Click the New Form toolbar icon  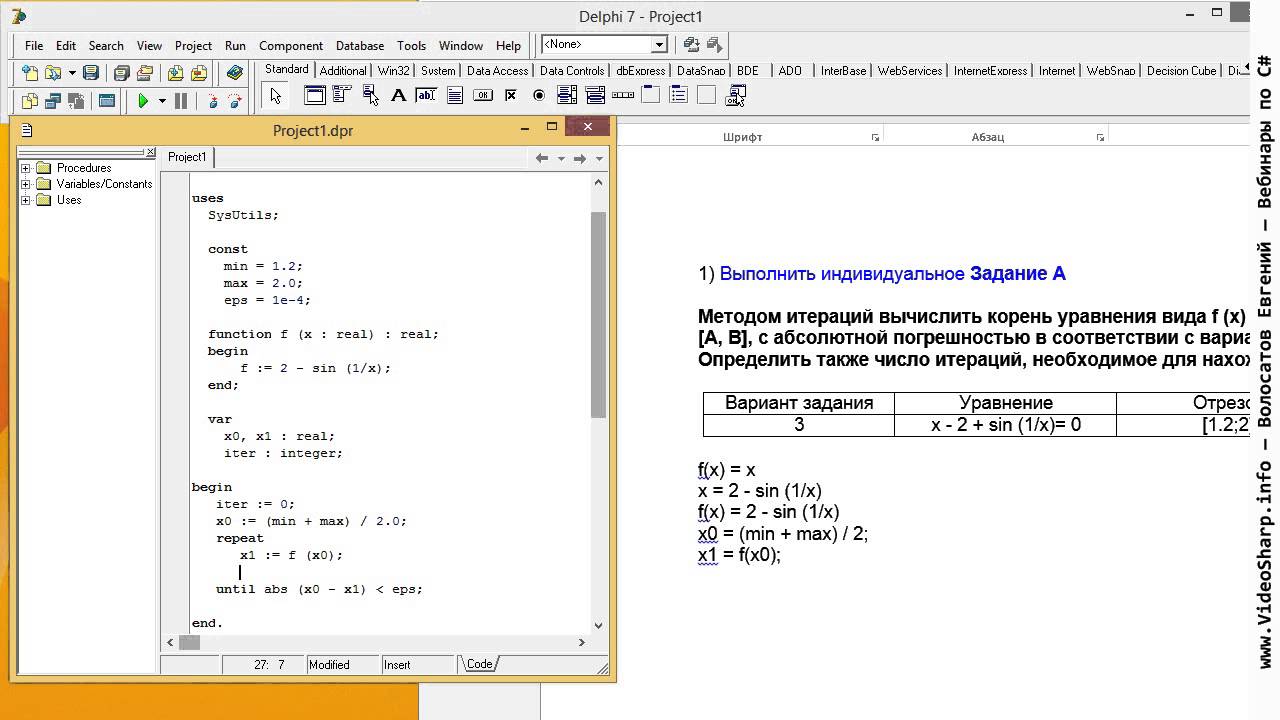107,100
